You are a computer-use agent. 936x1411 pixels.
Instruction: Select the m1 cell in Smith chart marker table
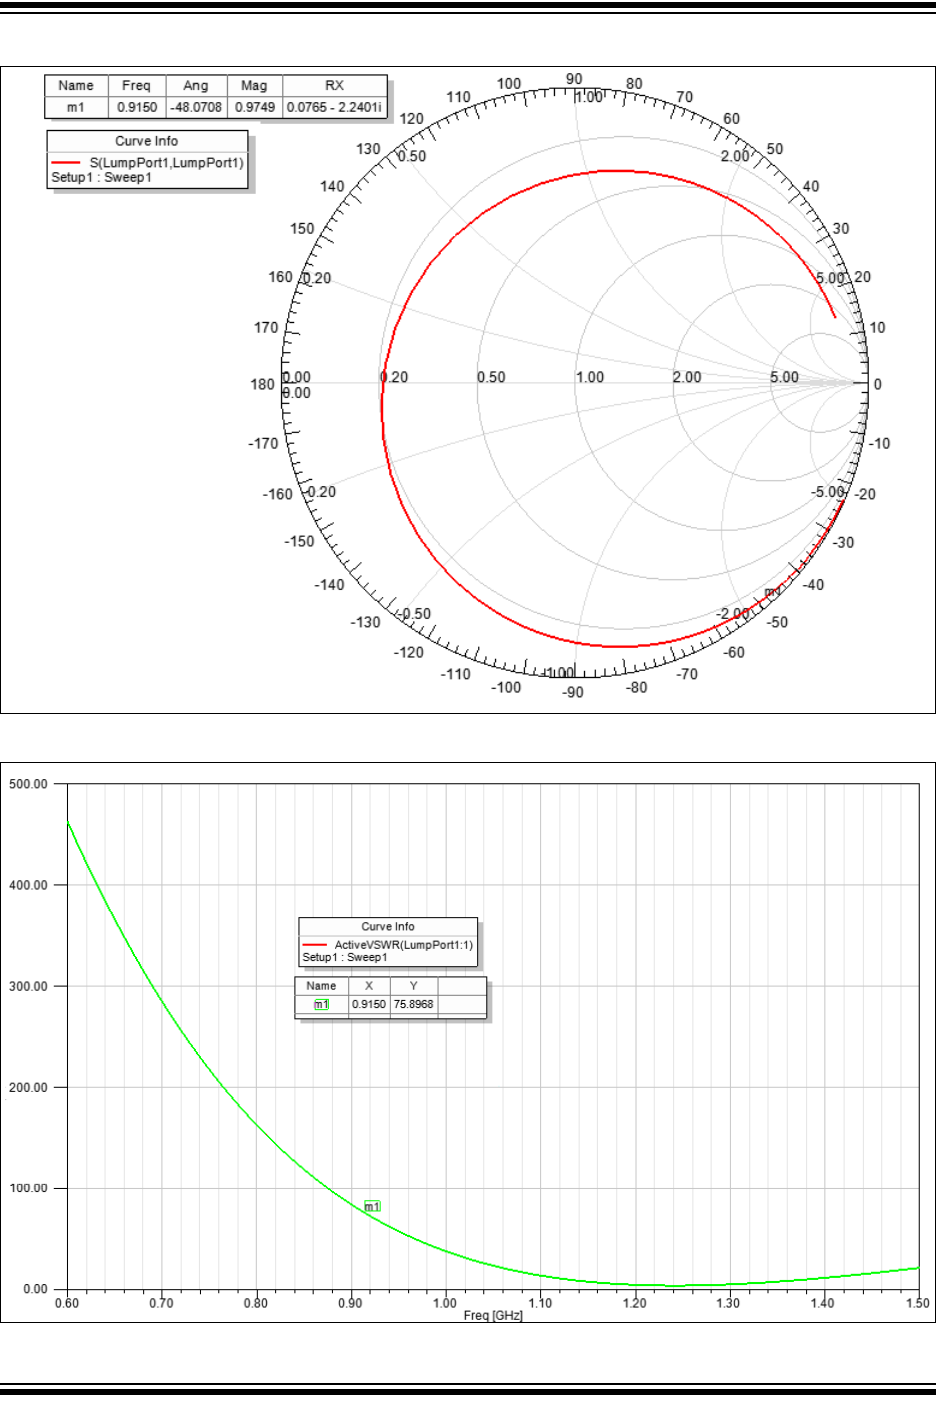point(76,107)
